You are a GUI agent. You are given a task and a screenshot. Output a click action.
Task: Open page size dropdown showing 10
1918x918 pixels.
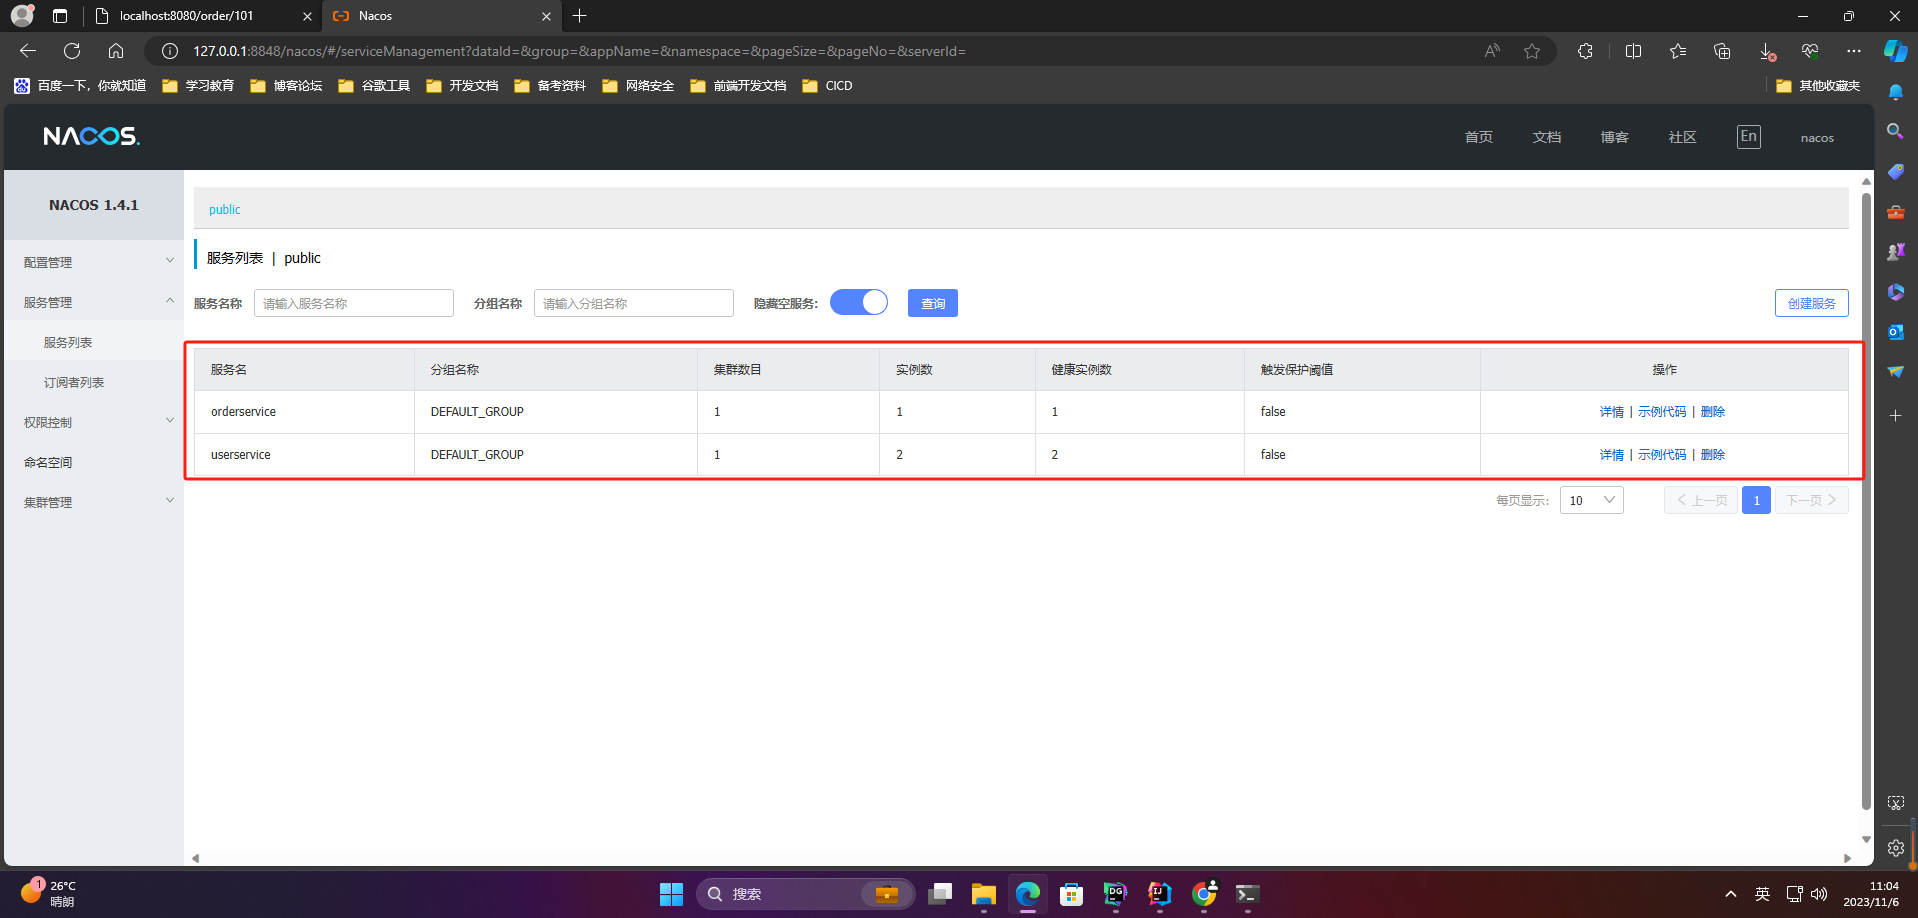tap(1592, 500)
